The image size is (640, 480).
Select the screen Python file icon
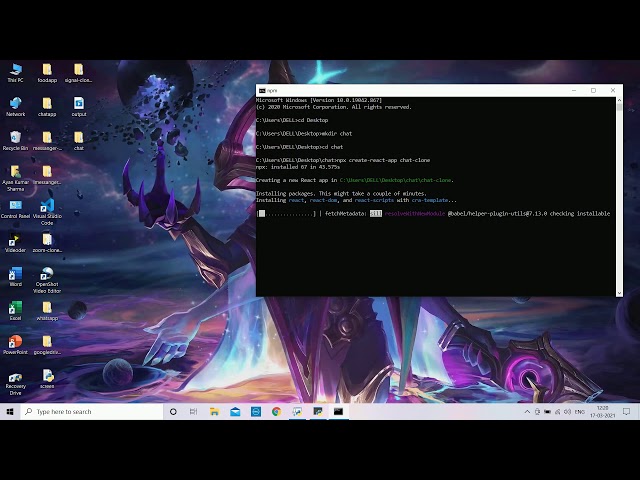point(47,379)
